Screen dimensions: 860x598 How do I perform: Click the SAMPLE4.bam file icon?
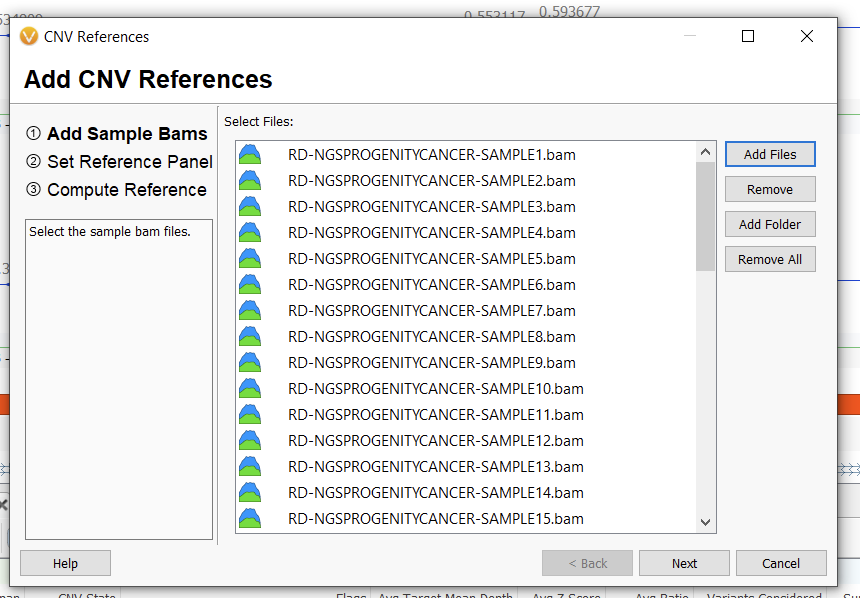249,232
